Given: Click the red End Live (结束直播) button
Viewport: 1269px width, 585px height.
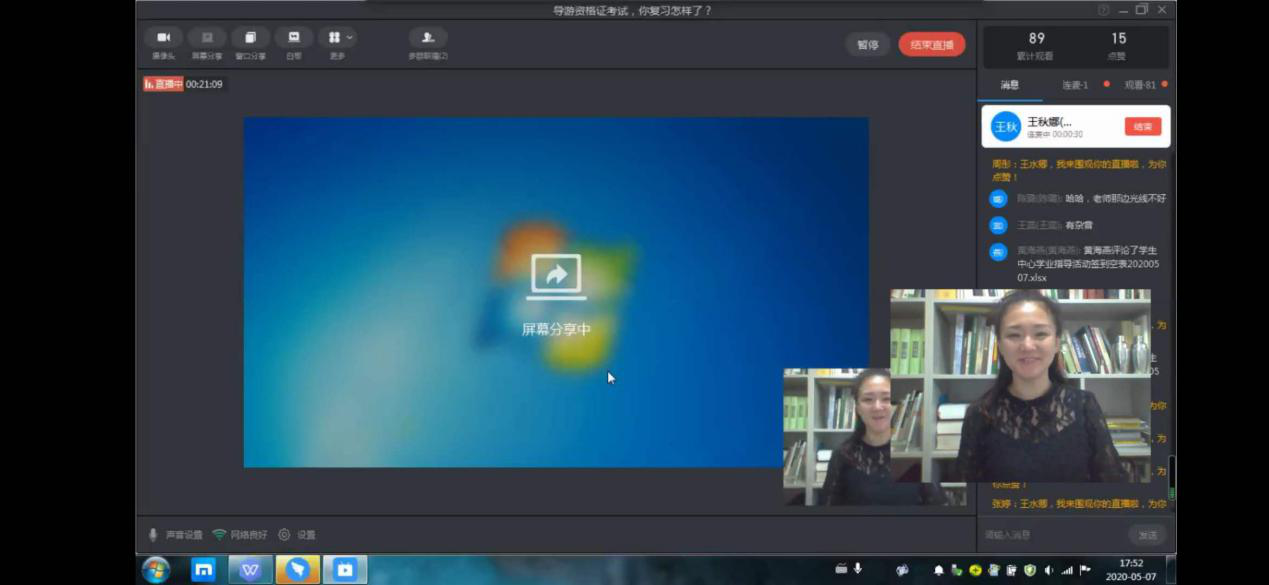Looking at the screenshot, I should 931,45.
